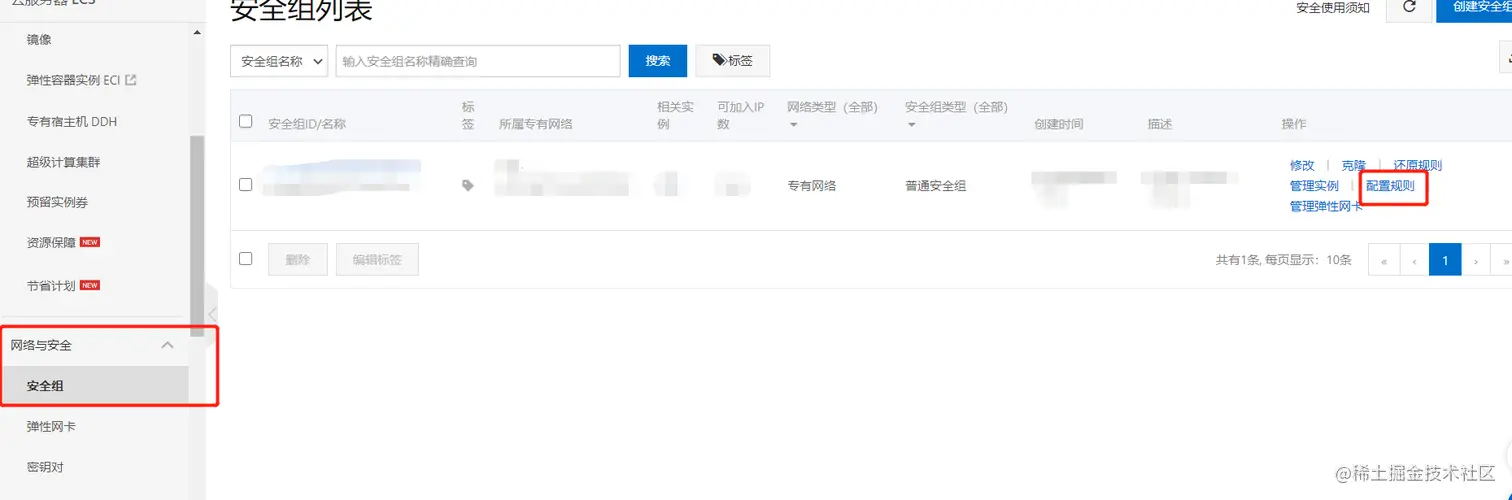This screenshot has width=1512, height=500.
Task: Go to first page with « pager
Action: pyautogui.click(x=1384, y=260)
